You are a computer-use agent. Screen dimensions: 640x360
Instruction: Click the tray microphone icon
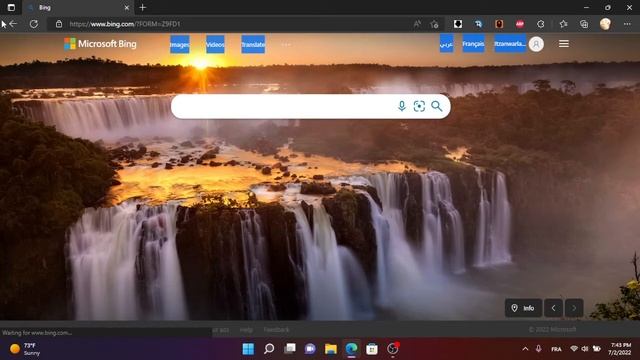click(x=539, y=349)
